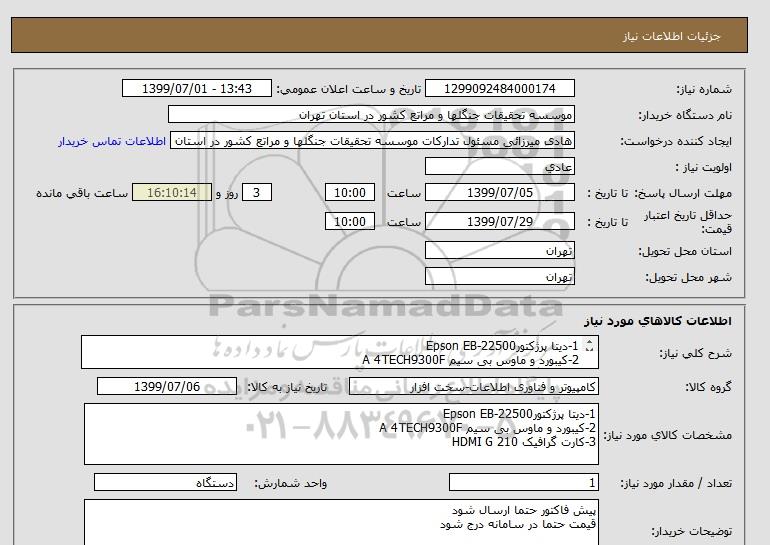Select the buyer organization name field

(x=371, y=115)
